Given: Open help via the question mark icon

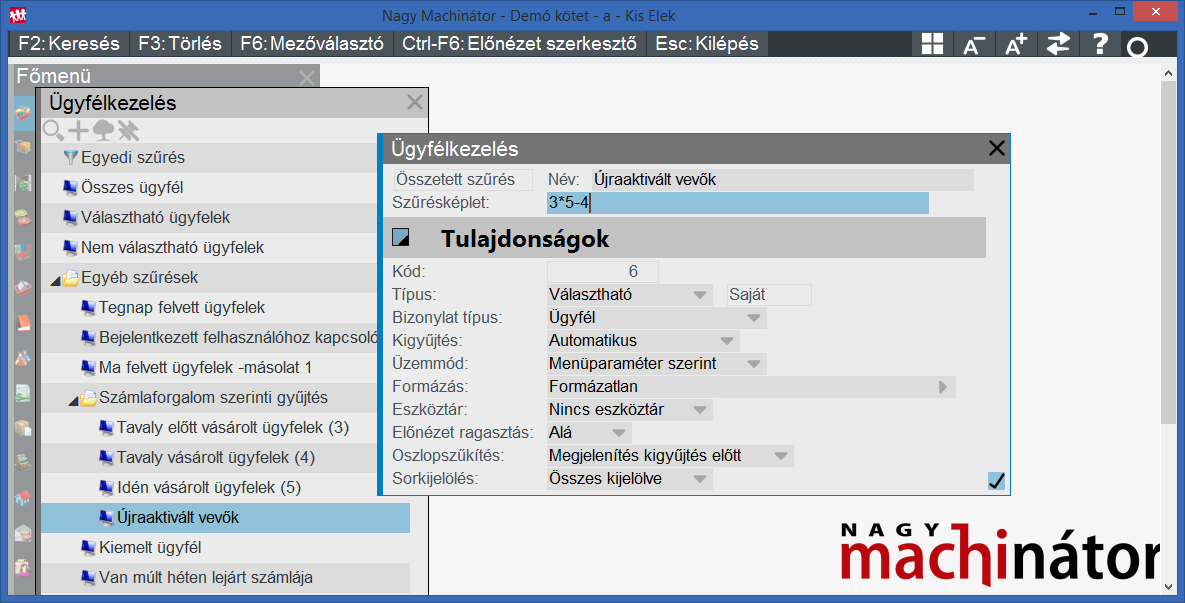Looking at the screenshot, I should click(1099, 43).
